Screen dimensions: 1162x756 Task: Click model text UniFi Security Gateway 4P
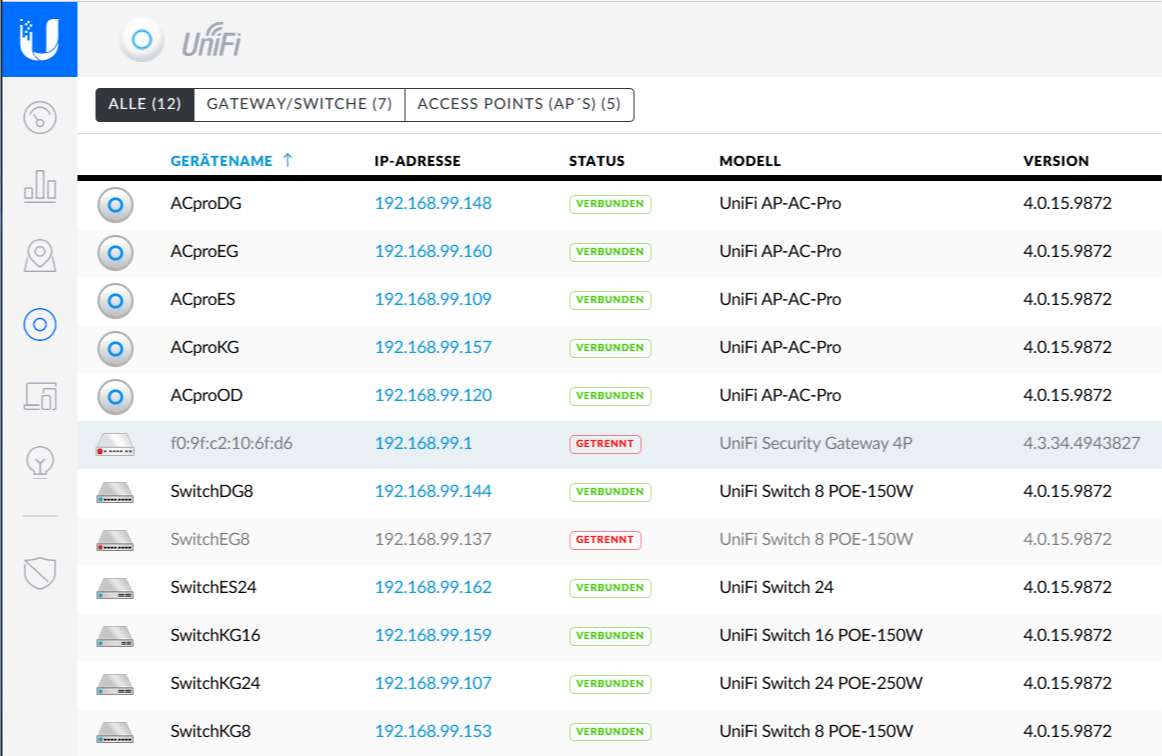point(815,443)
